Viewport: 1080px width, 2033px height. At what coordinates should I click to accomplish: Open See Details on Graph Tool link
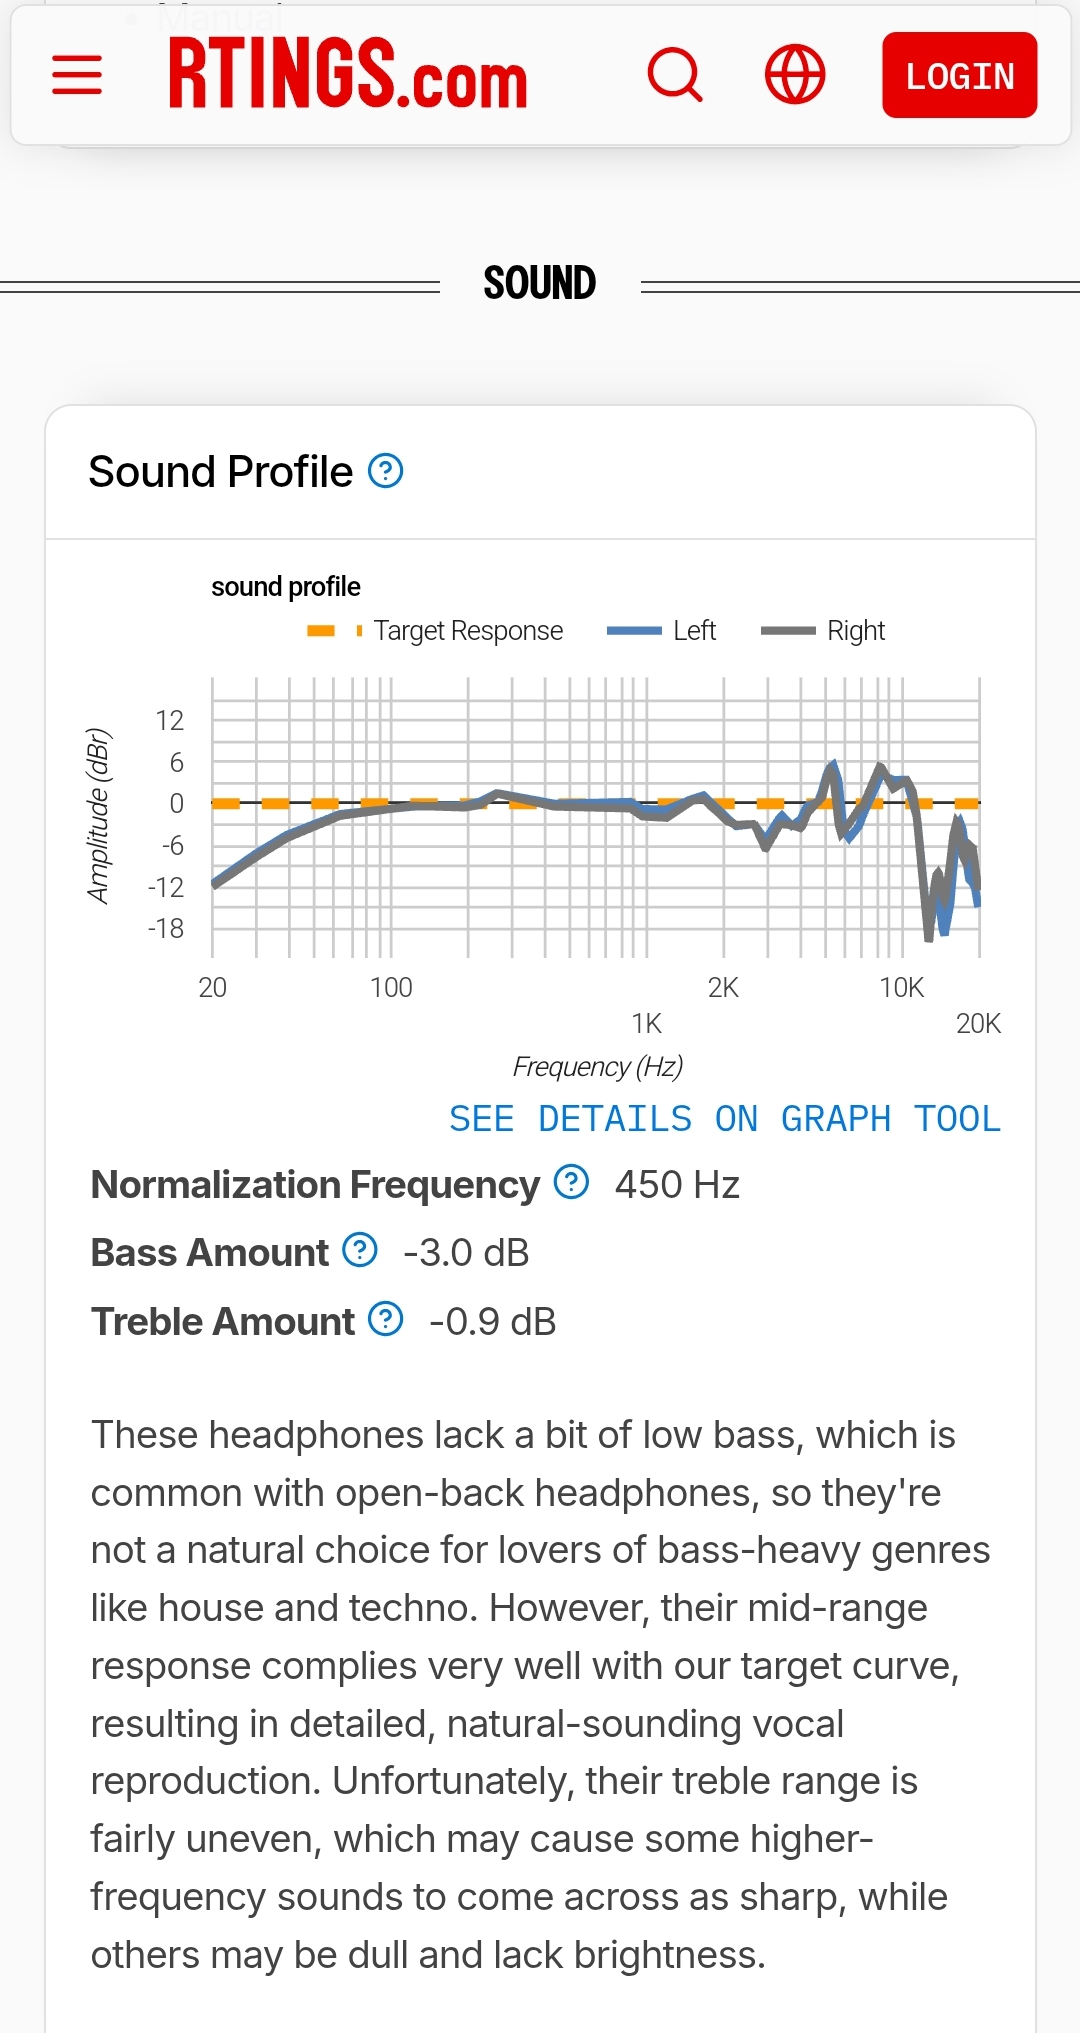point(724,1119)
